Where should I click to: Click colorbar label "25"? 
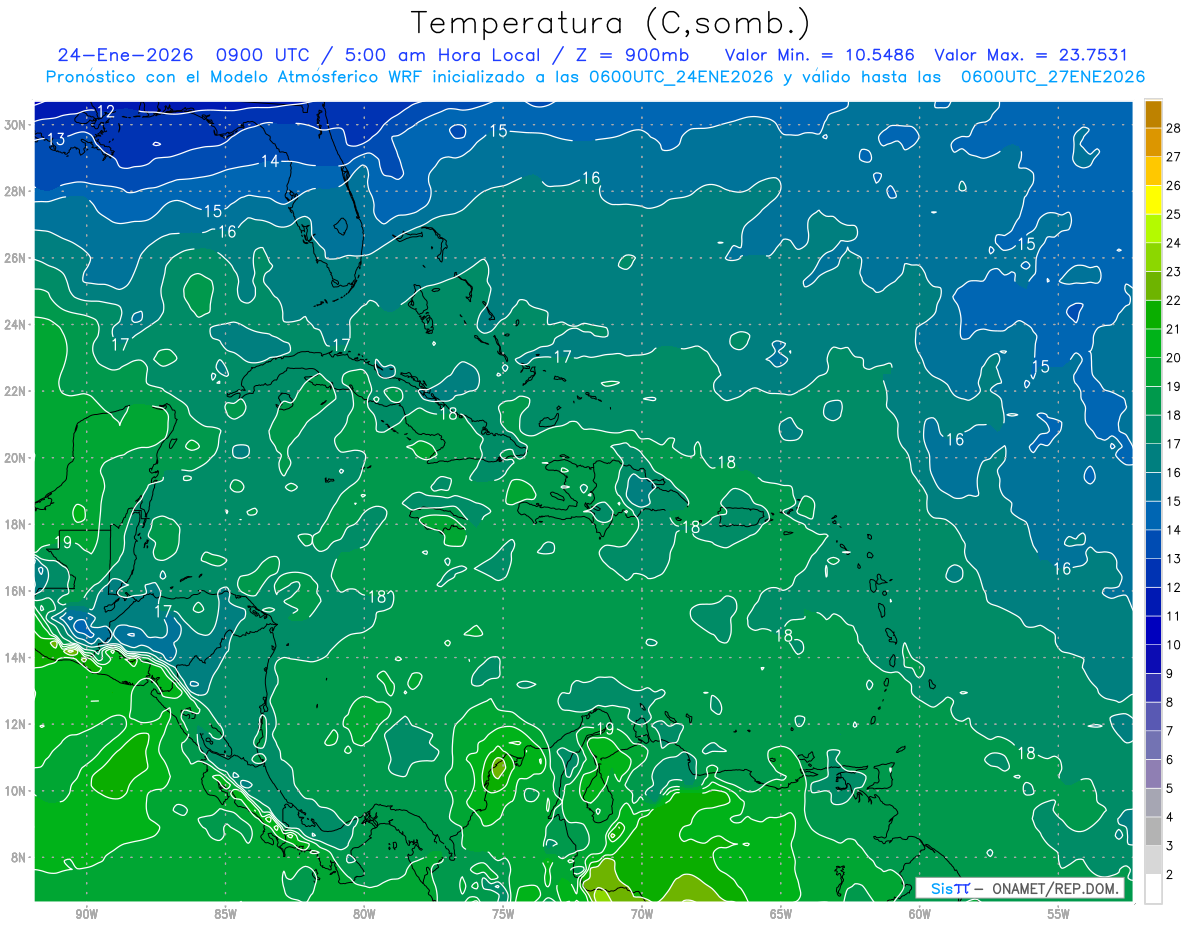(1174, 214)
